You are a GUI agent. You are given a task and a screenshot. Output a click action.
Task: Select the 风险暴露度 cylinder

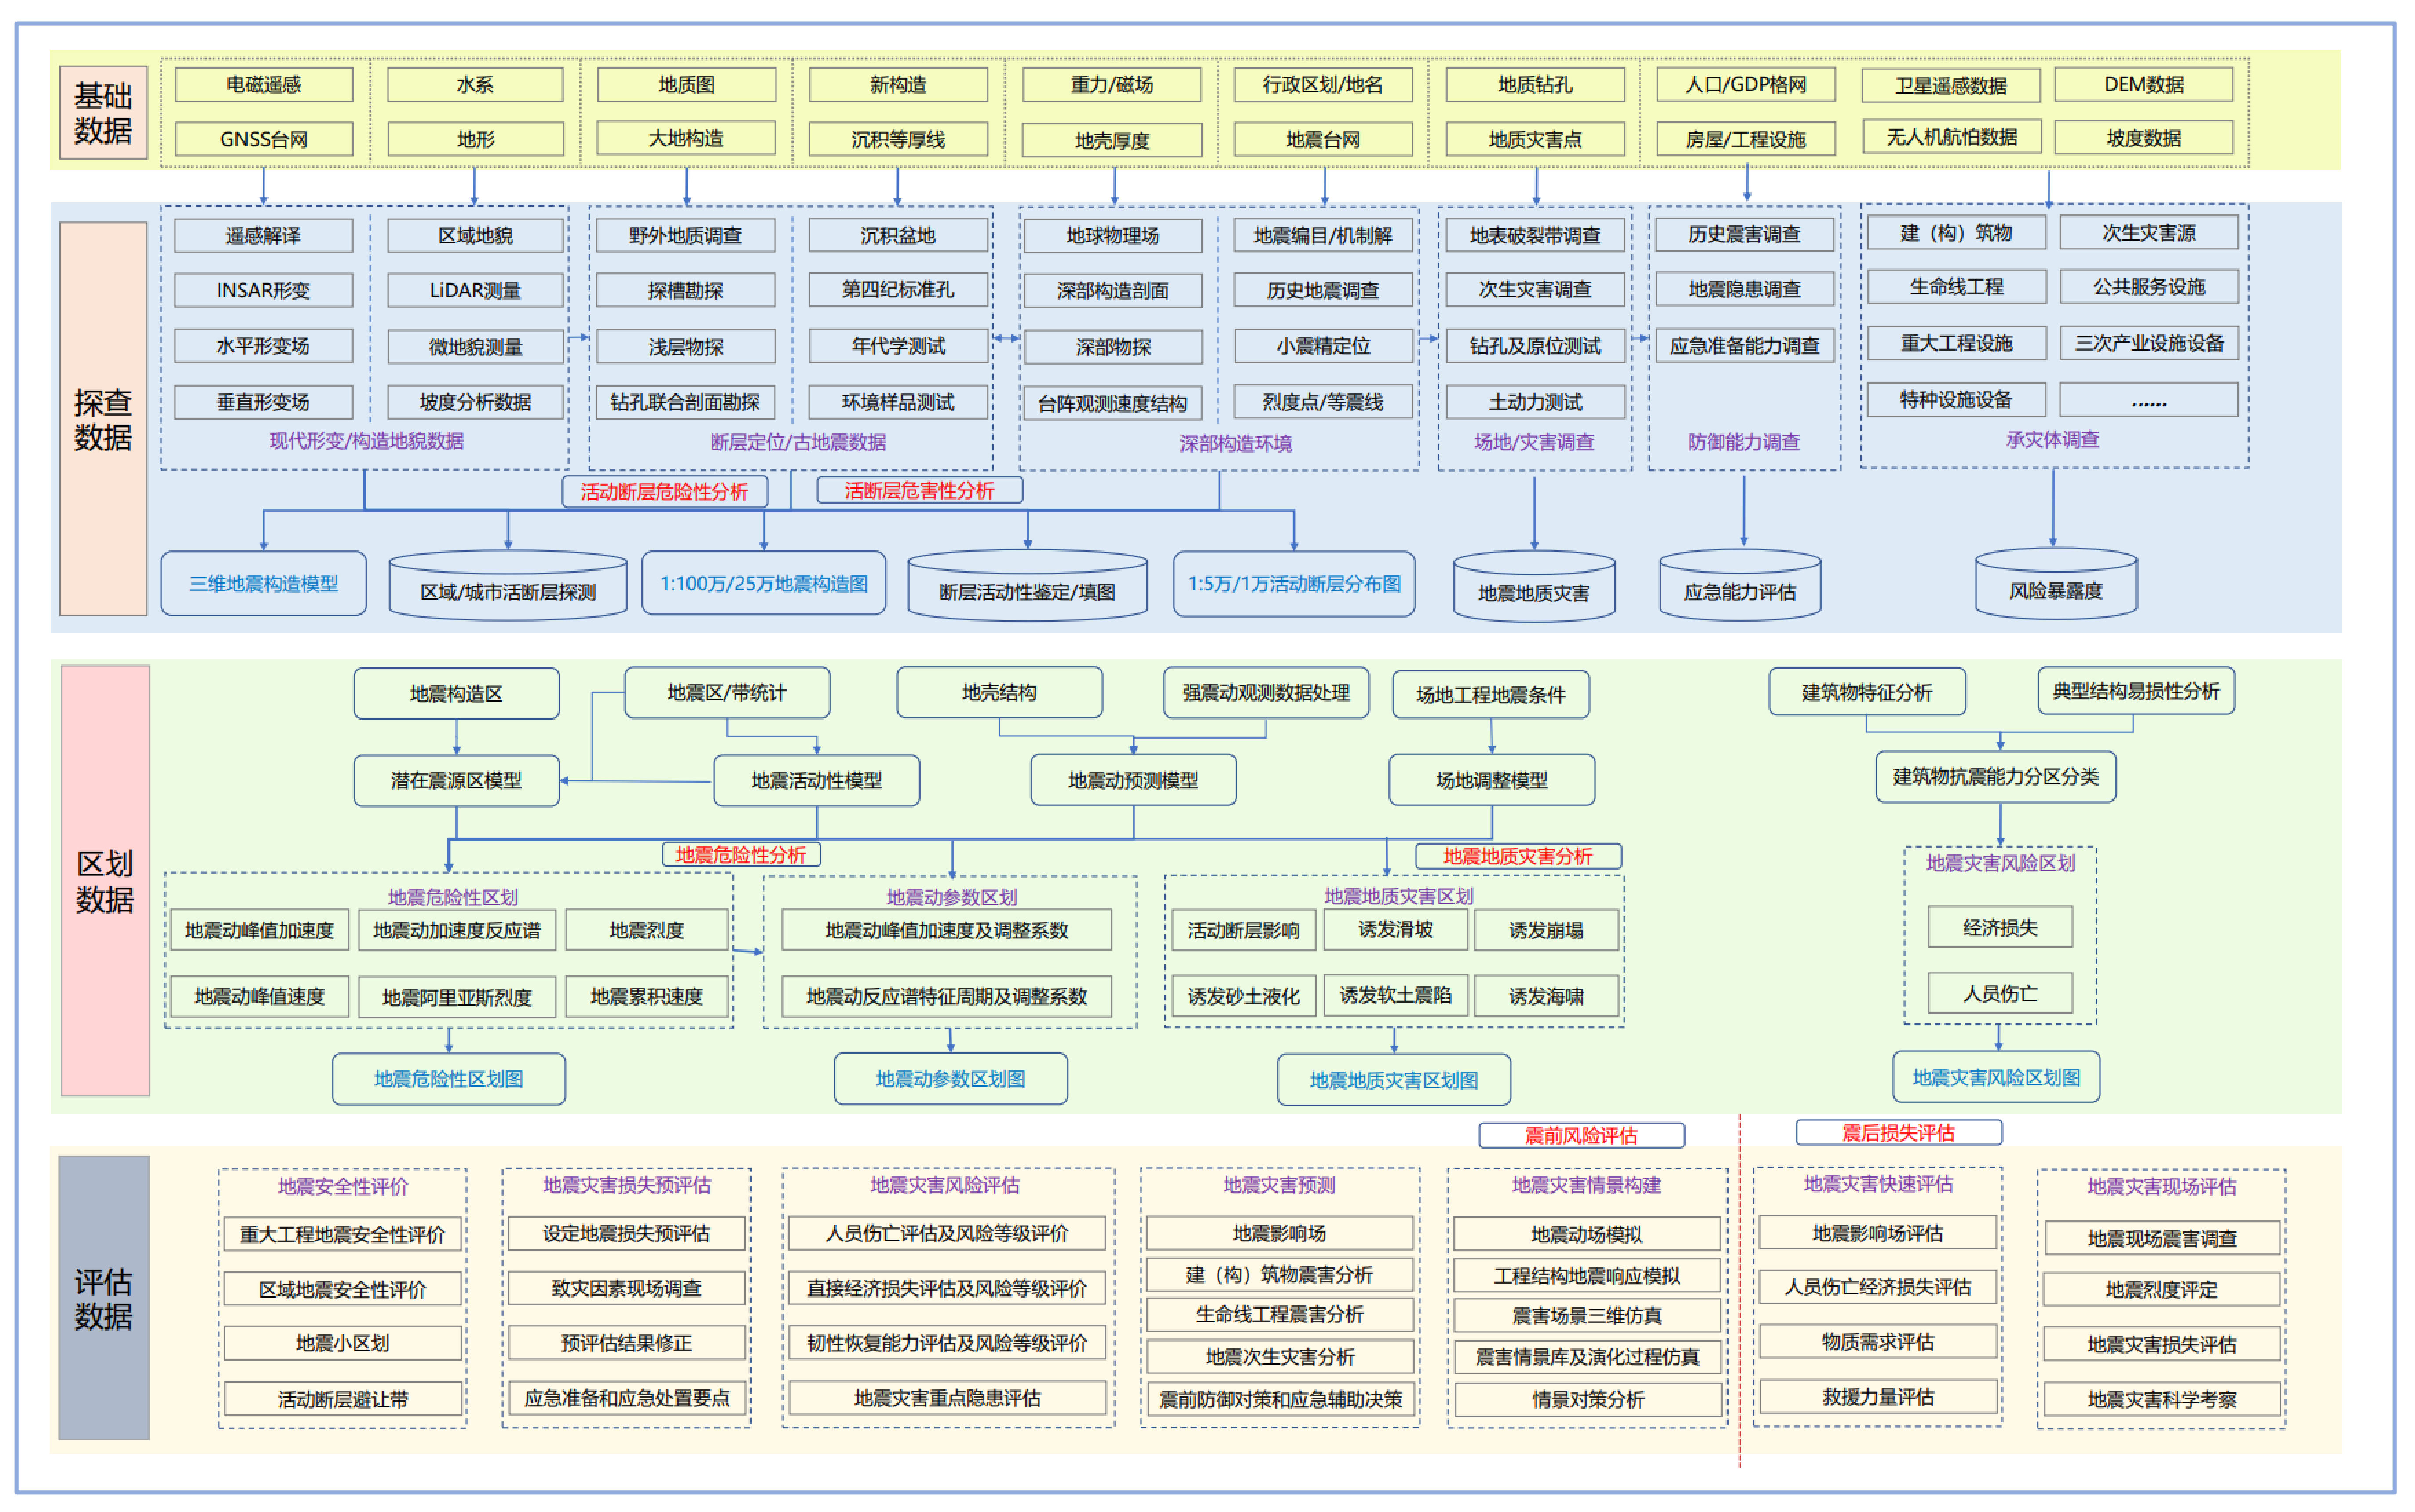[2056, 585]
